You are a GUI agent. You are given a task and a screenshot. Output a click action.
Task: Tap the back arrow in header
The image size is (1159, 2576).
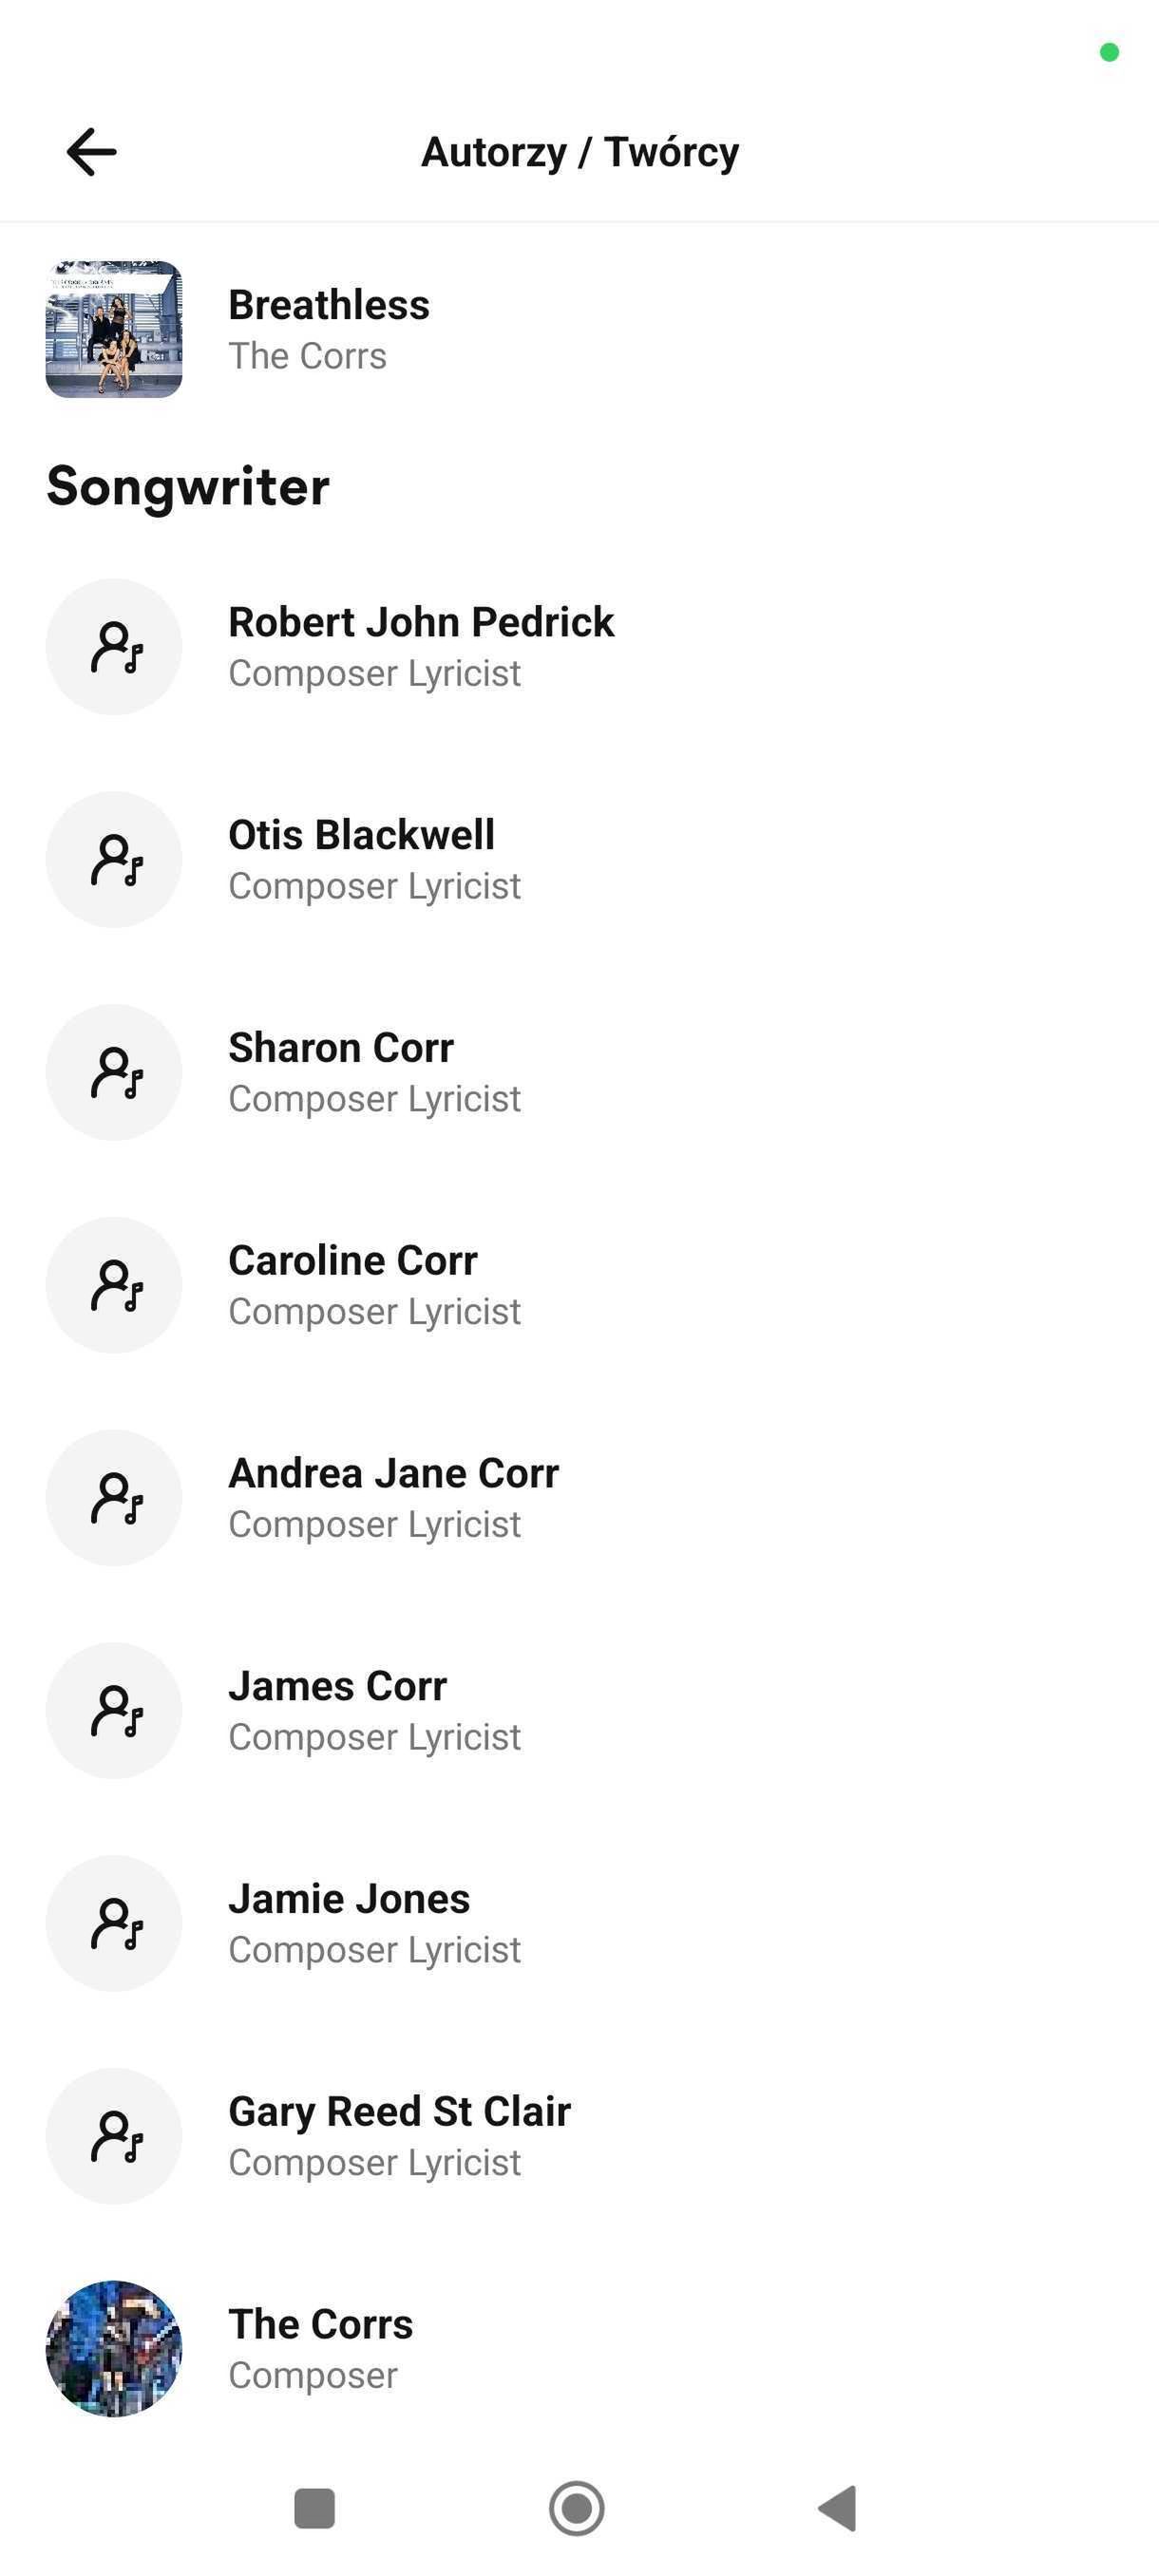[91, 152]
